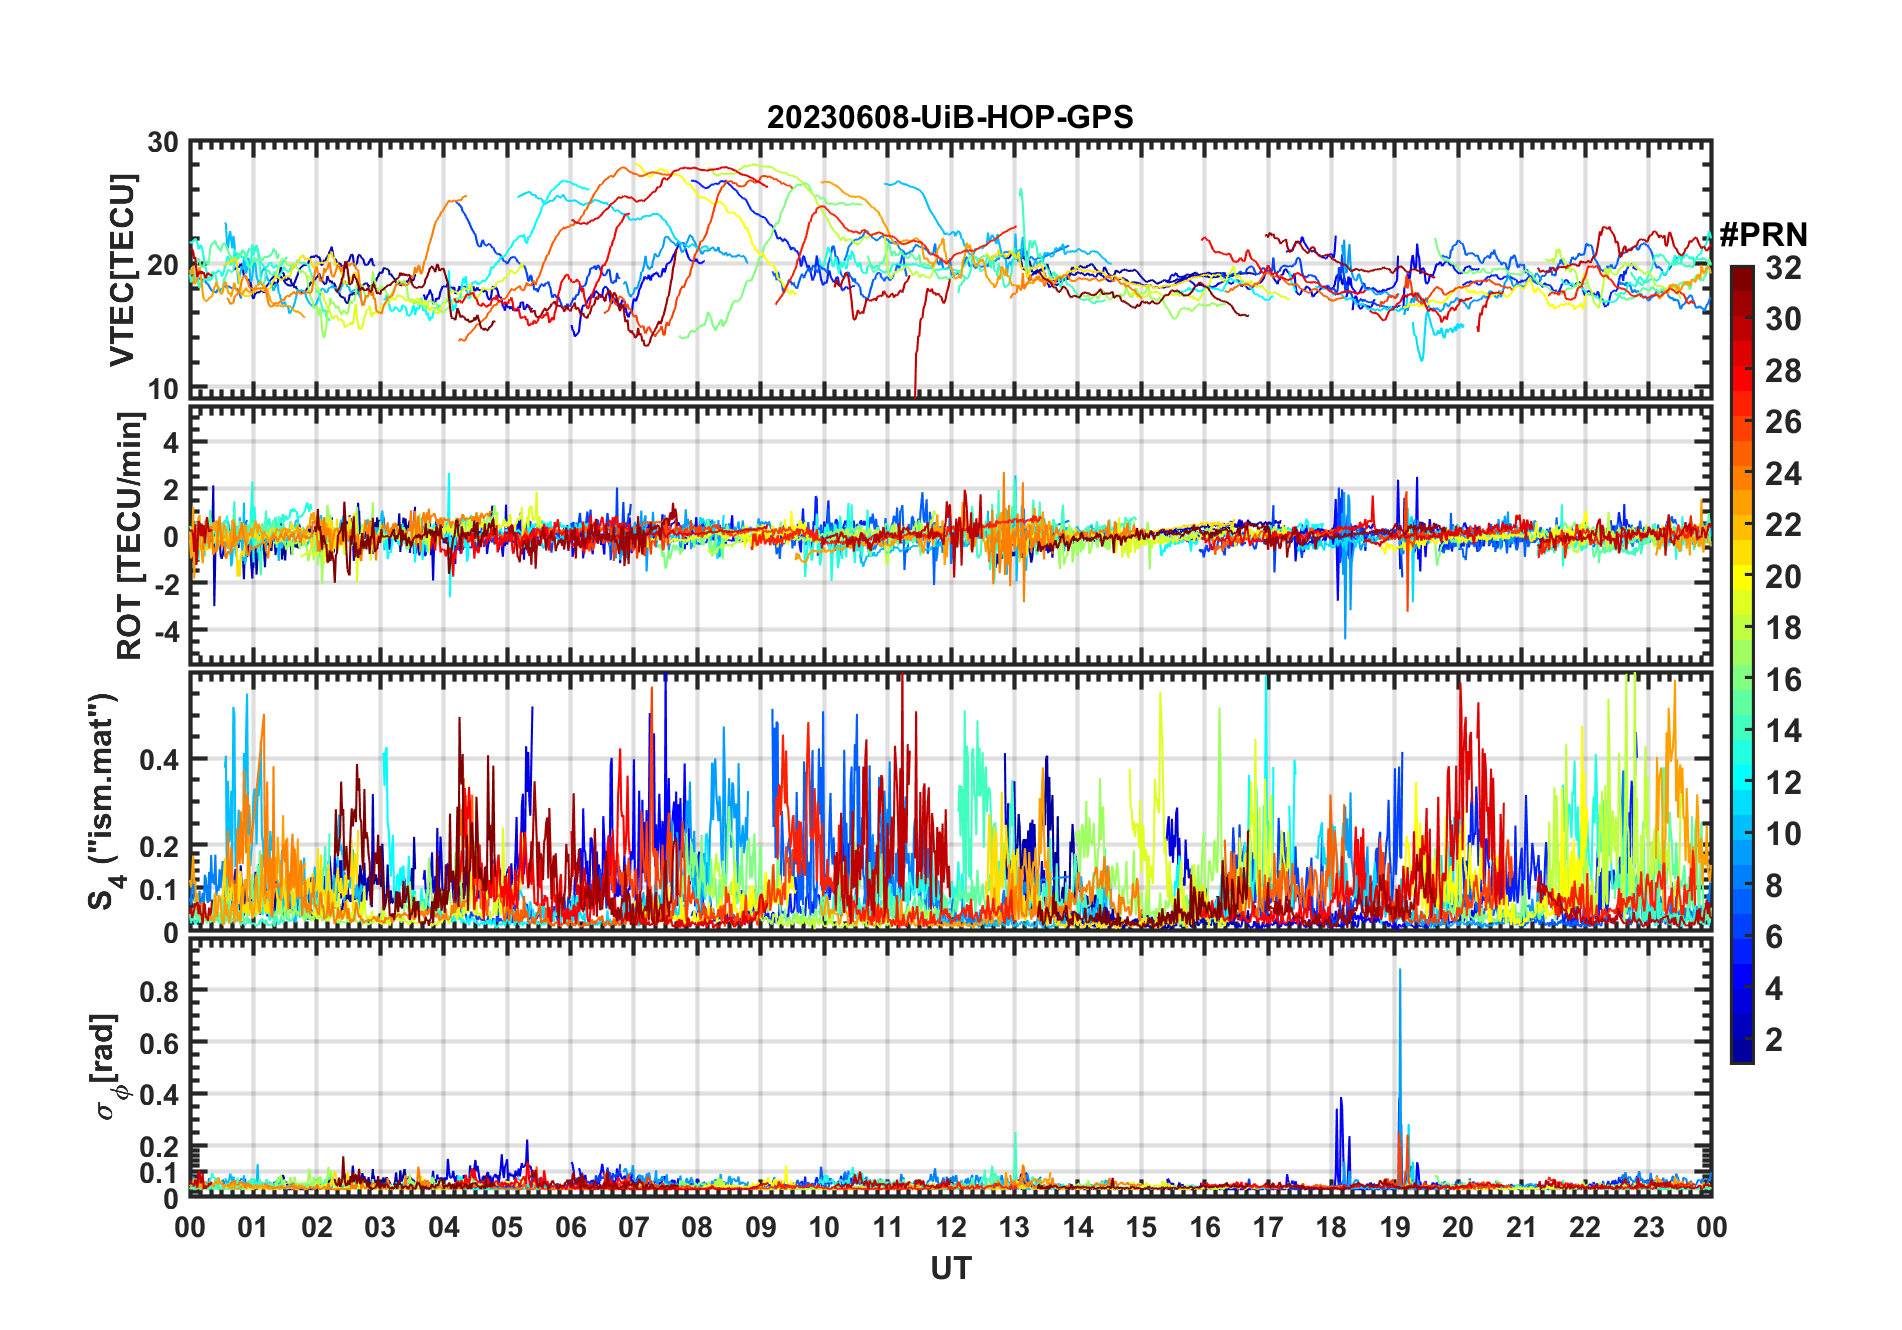Select hour label "11" on the UT axis
The image size is (1902, 1330).
(x=888, y=1227)
